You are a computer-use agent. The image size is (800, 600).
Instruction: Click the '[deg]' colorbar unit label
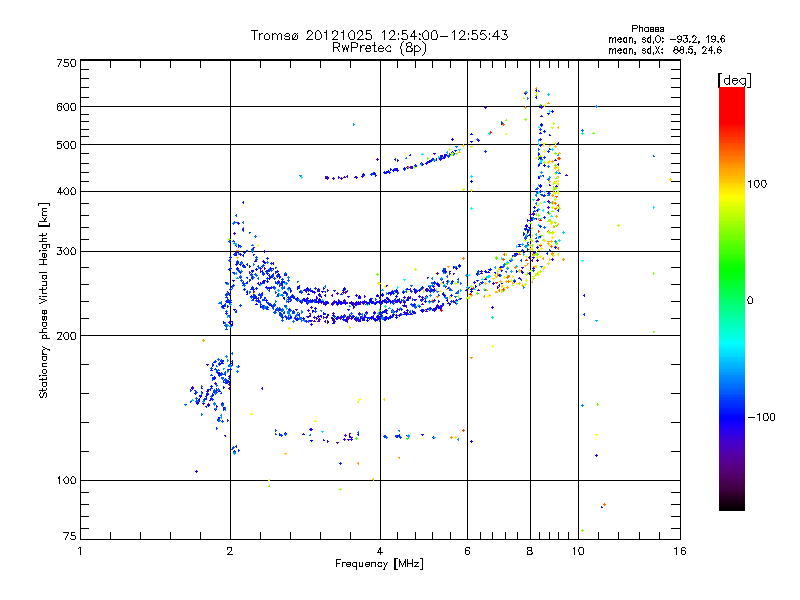pyautogui.click(x=734, y=80)
